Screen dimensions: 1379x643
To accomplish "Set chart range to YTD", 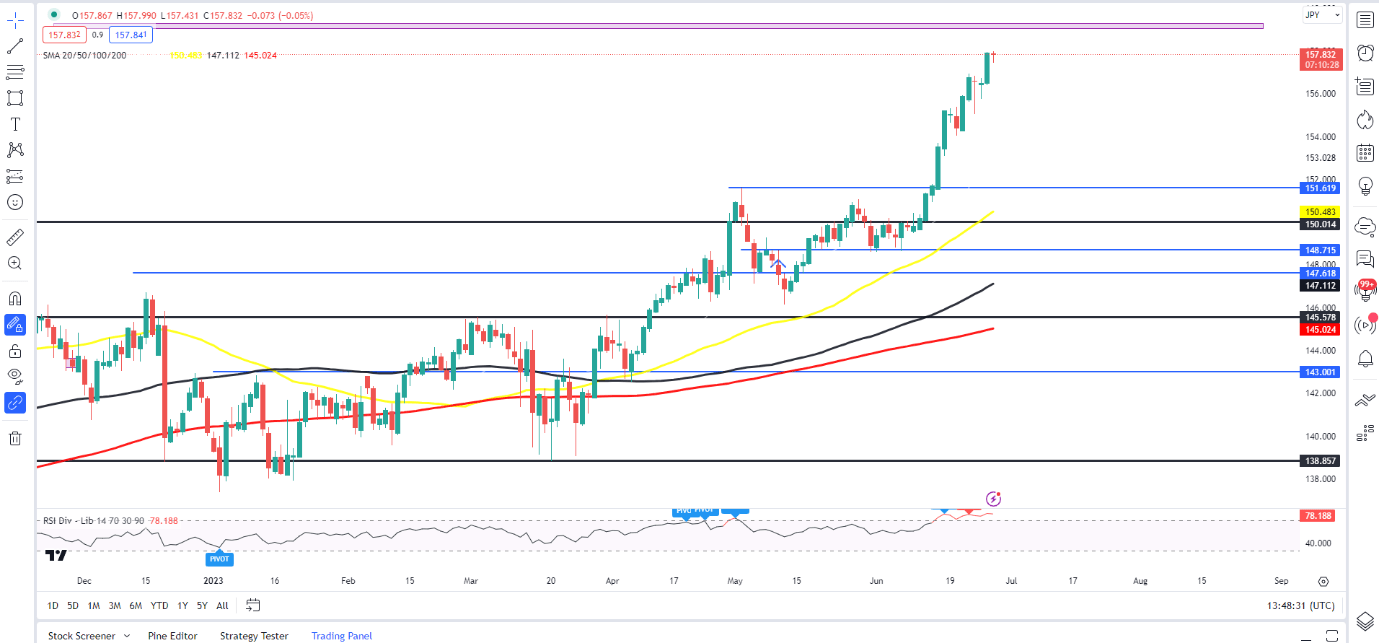I will pos(160,605).
